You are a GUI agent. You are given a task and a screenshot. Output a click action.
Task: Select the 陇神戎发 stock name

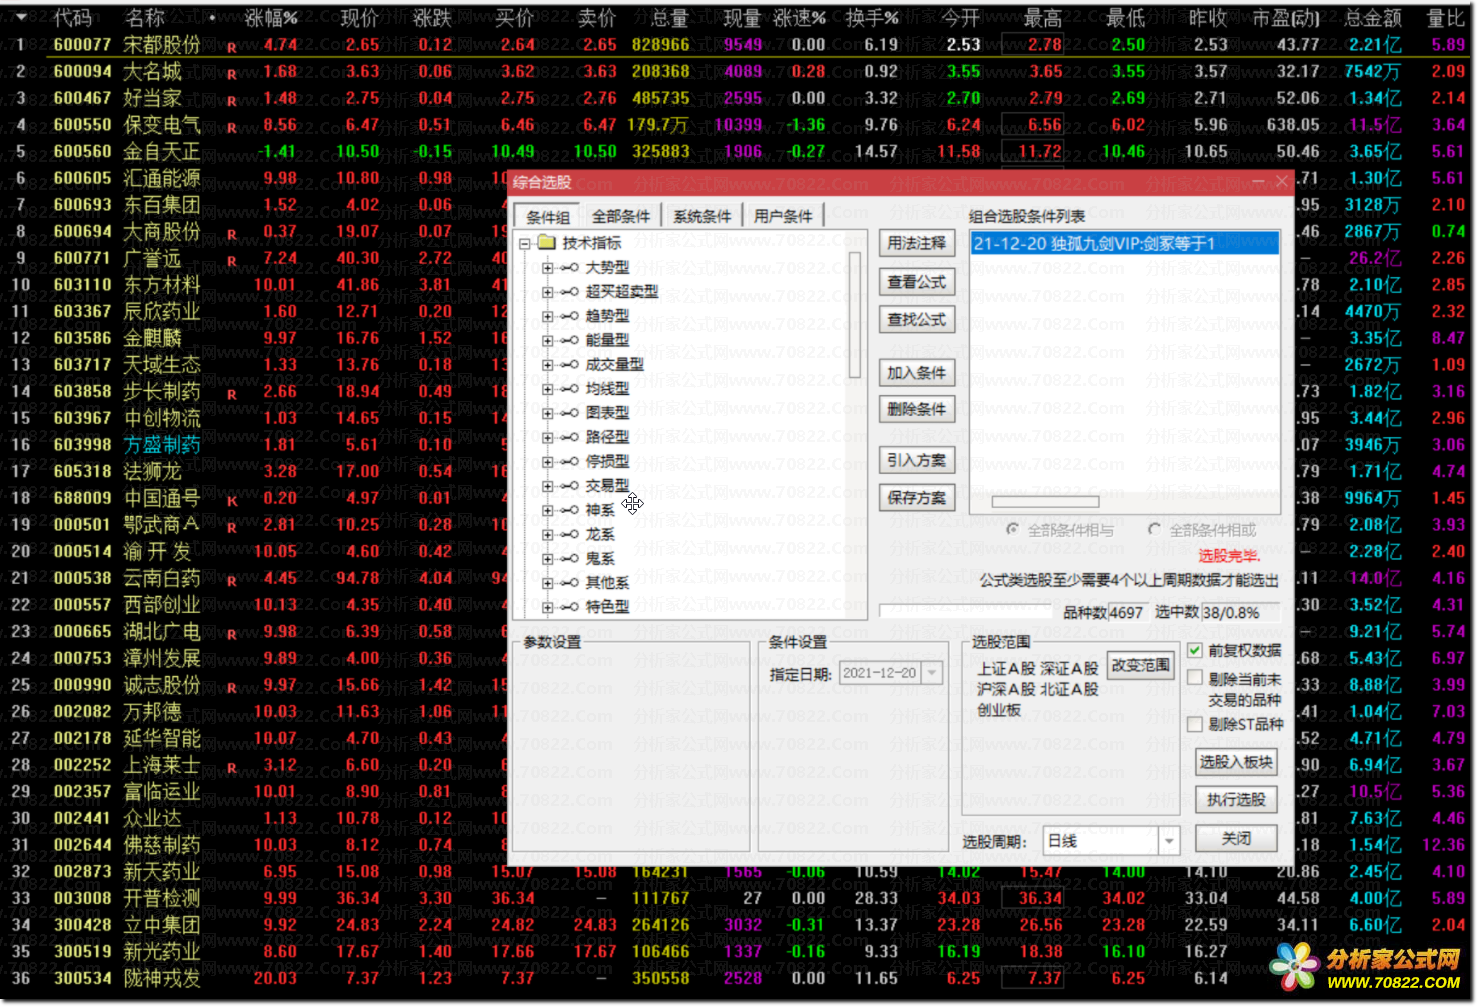coord(162,978)
